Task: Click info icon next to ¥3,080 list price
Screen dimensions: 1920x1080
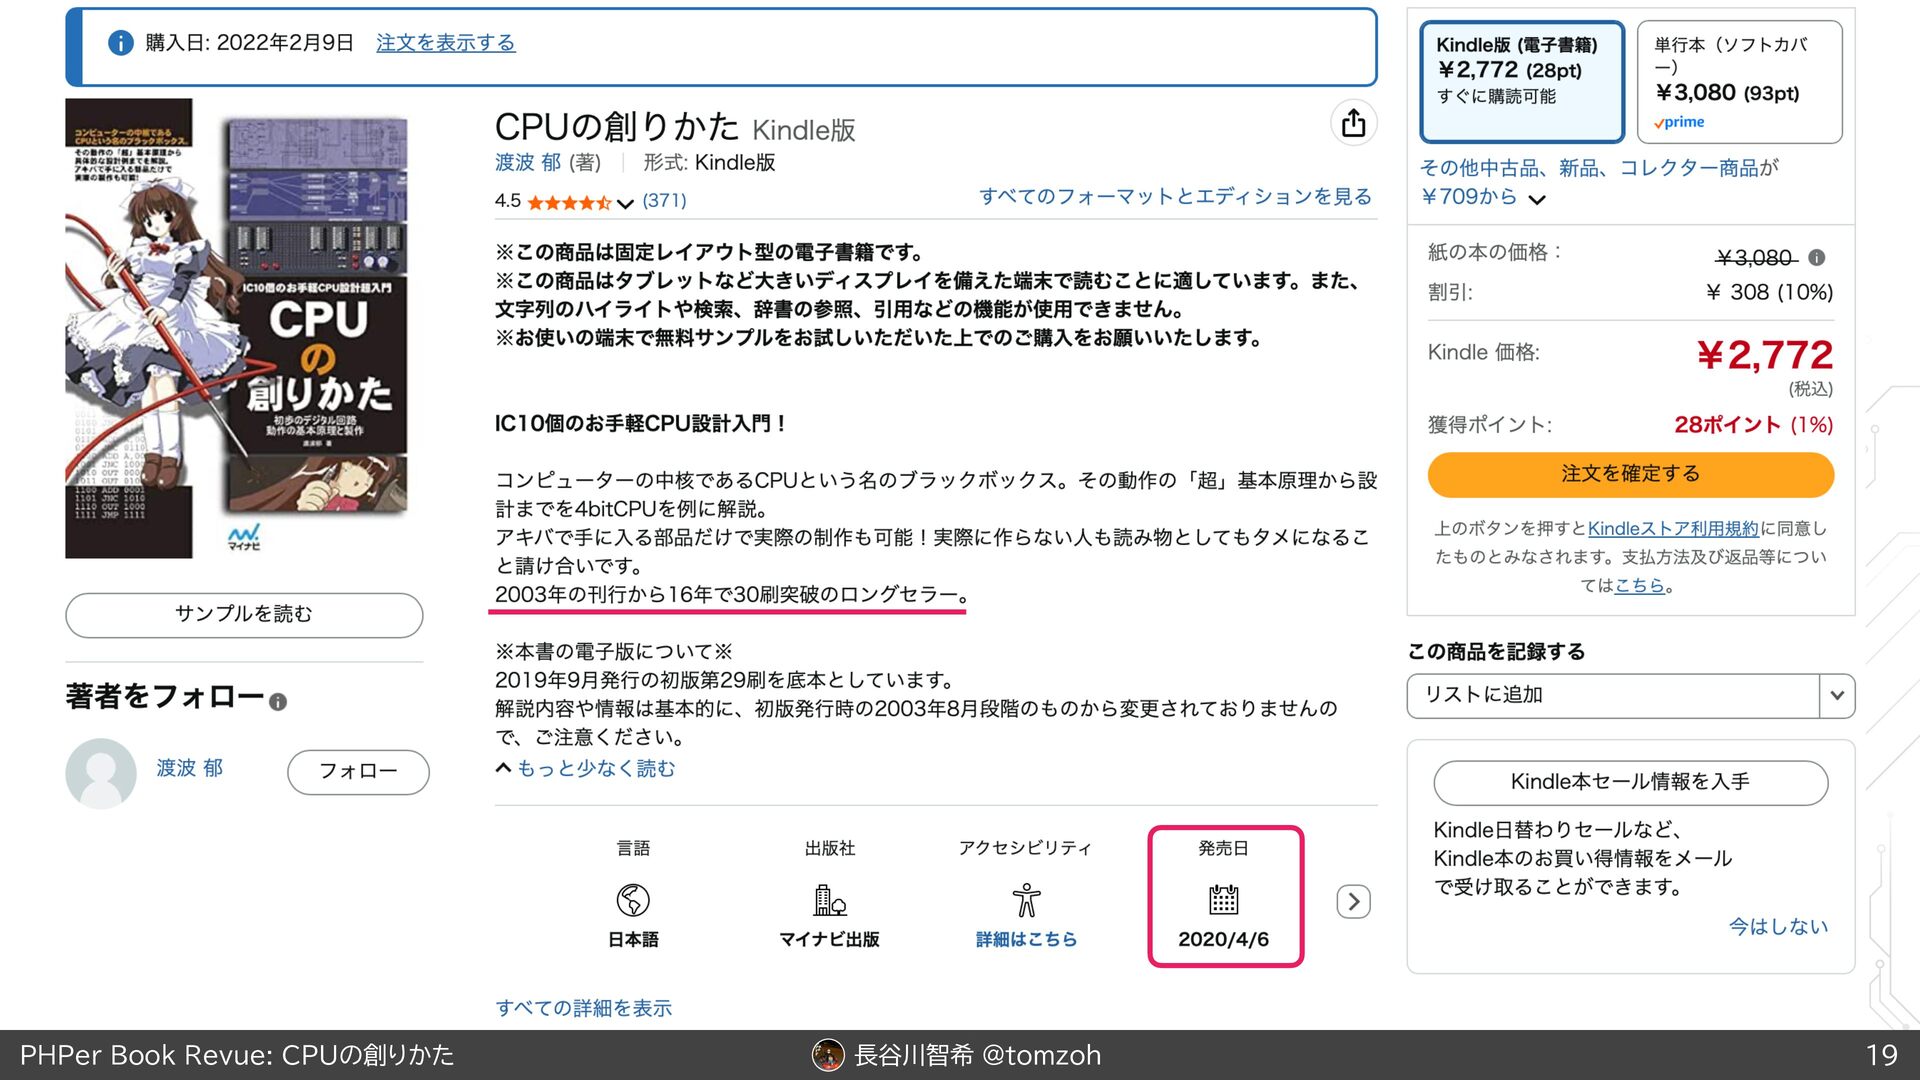Action: [x=1817, y=258]
